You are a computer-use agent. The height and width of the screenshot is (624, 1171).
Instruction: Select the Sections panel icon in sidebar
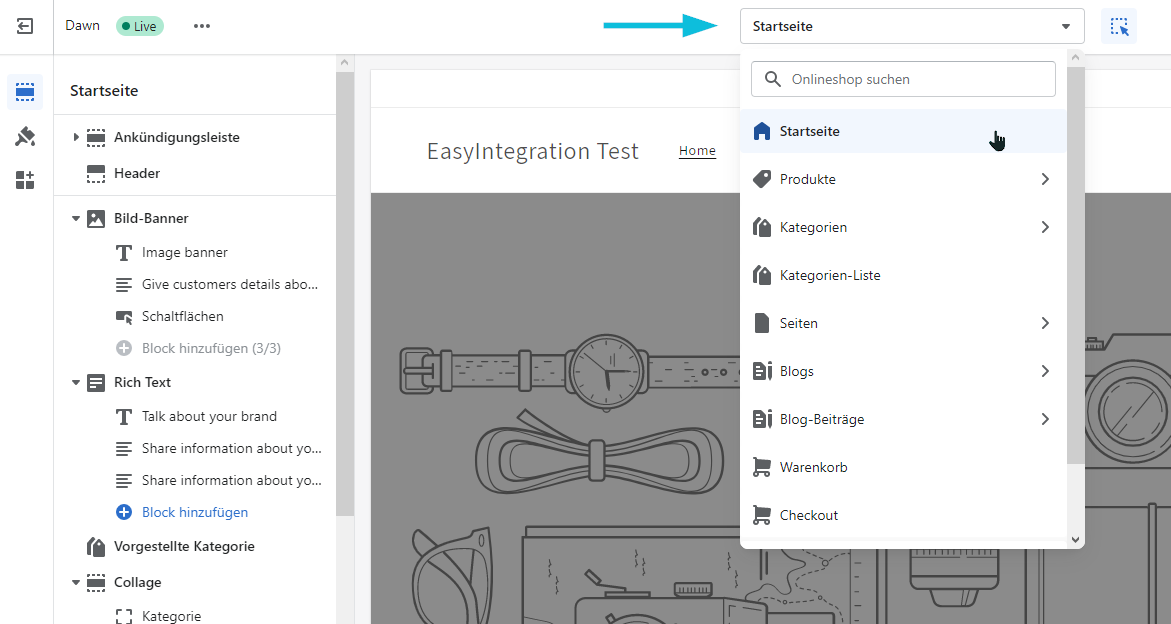click(x=25, y=93)
